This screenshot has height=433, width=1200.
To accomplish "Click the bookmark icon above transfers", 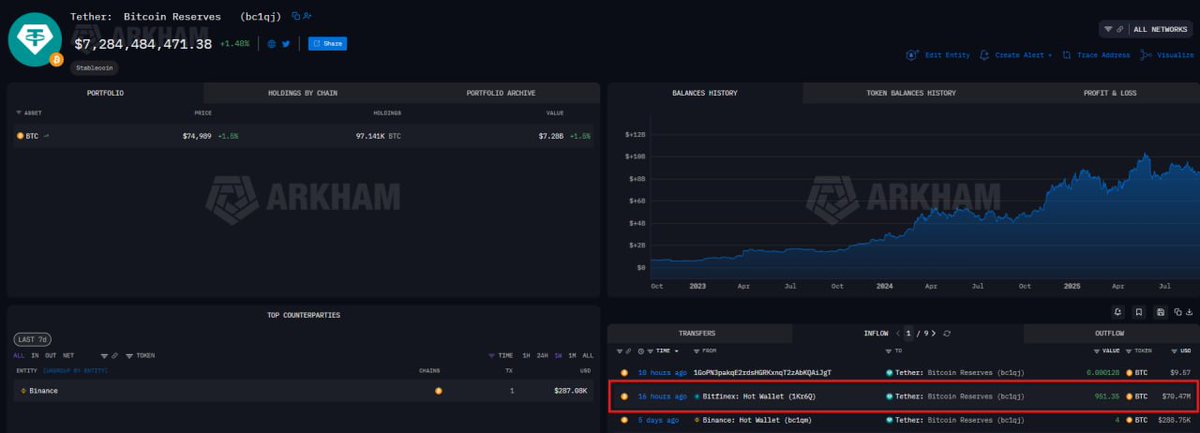I will click(1138, 312).
